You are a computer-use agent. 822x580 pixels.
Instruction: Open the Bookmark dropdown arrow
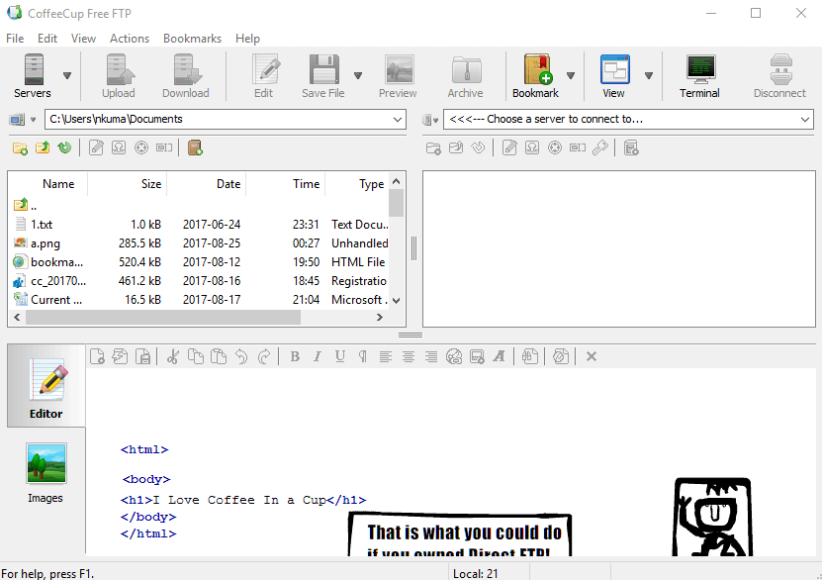[x=571, y=76]
